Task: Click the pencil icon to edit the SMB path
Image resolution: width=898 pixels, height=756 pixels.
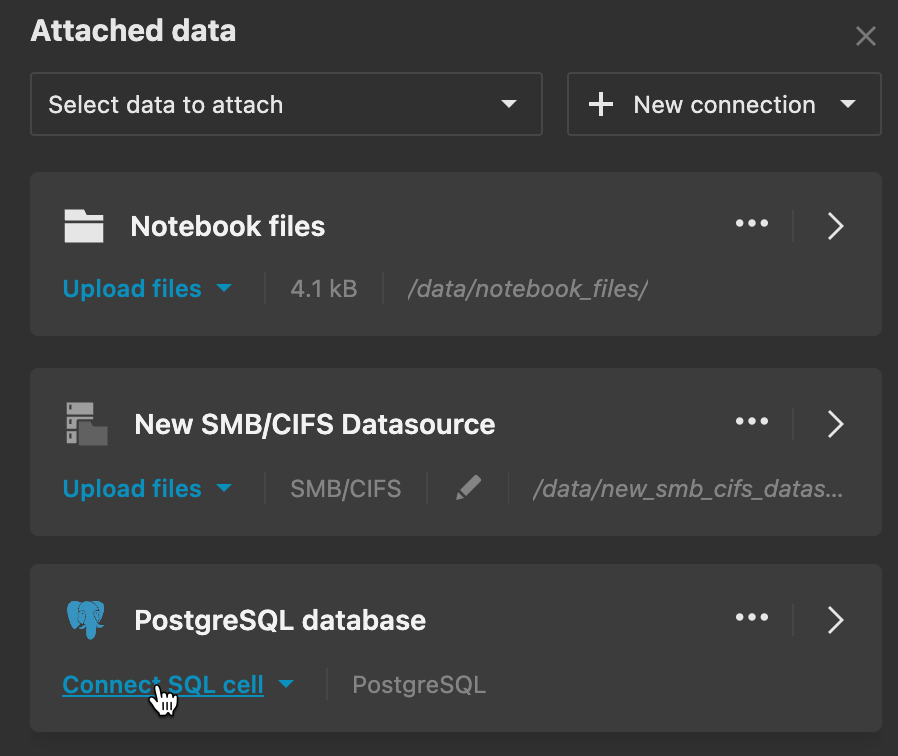Action: tap(468, 488)
